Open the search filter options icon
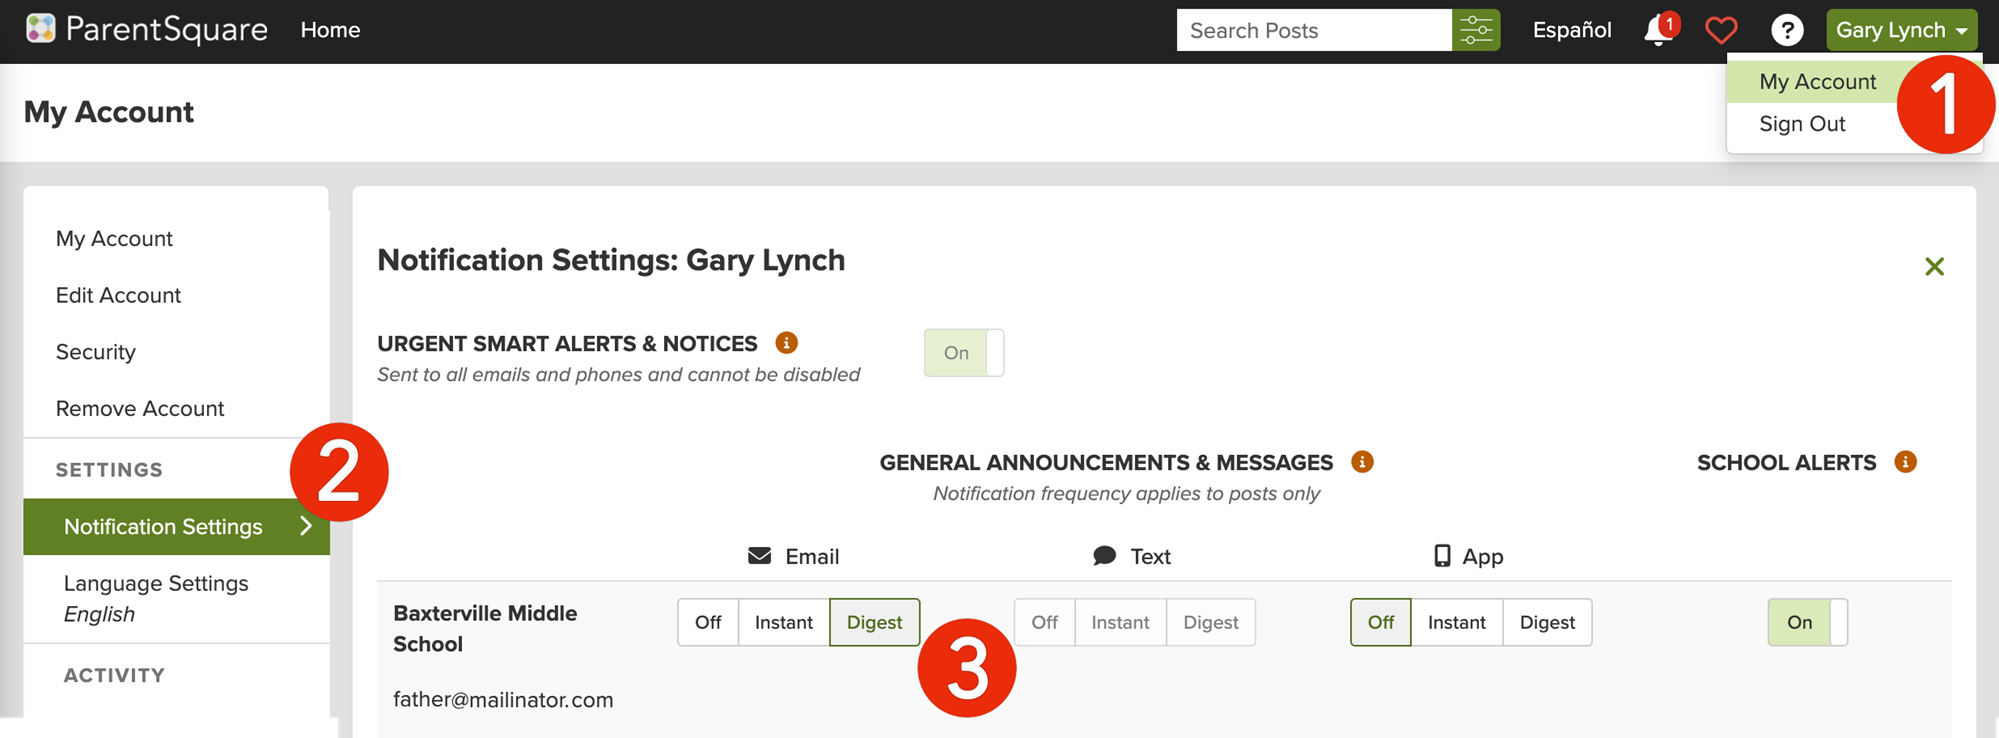This screenshot has width=1999, height=738. (x=1476, y=30)
